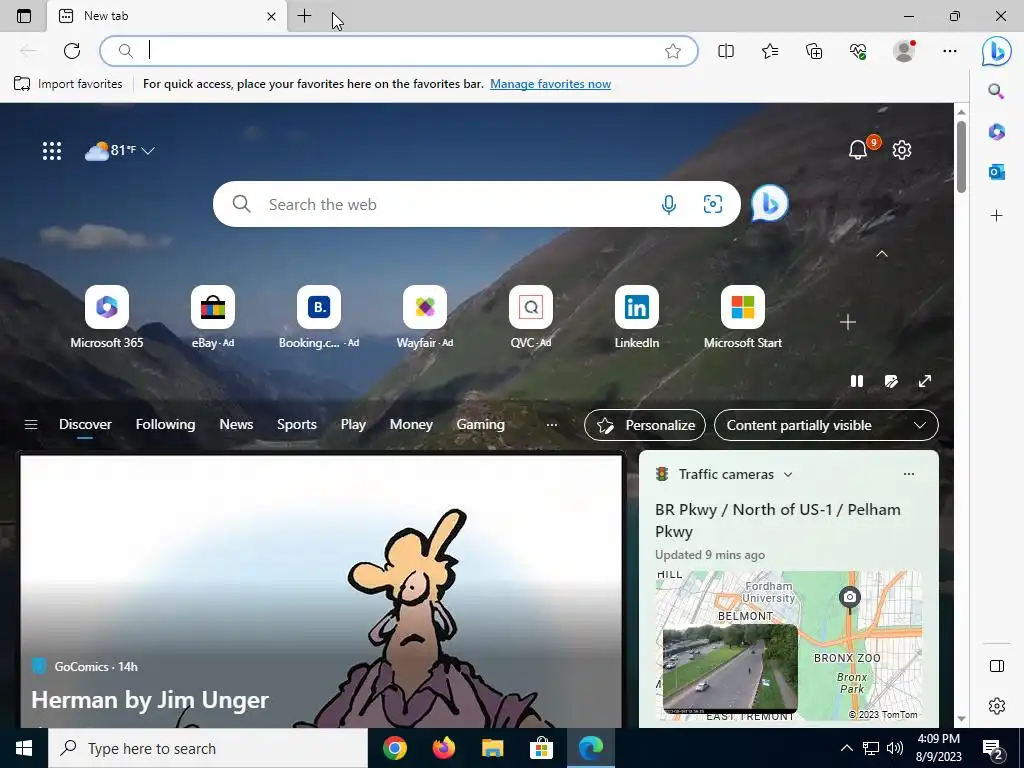Screen dimensions: 1024x768
Task: Add an app to sidebar with plus
Action: point(996,216)
